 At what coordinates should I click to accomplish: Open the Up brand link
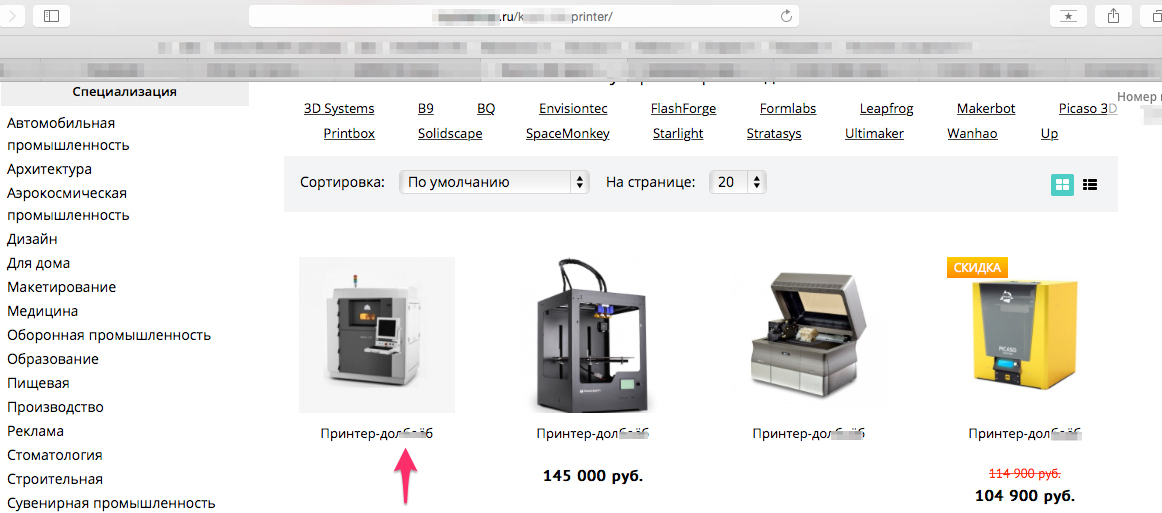(1049, 134)
